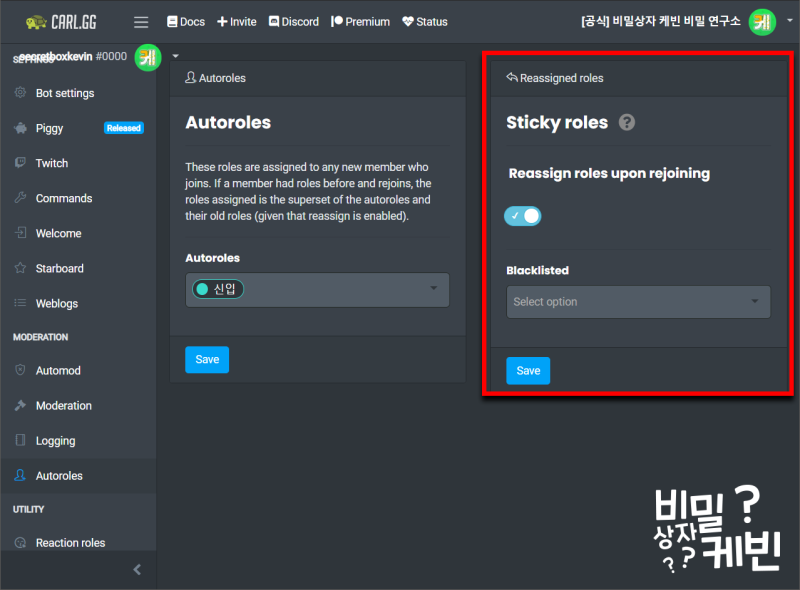800x590 pixels.
Task: Click the Commands wrench icon
Action: [x=20, y=198]
